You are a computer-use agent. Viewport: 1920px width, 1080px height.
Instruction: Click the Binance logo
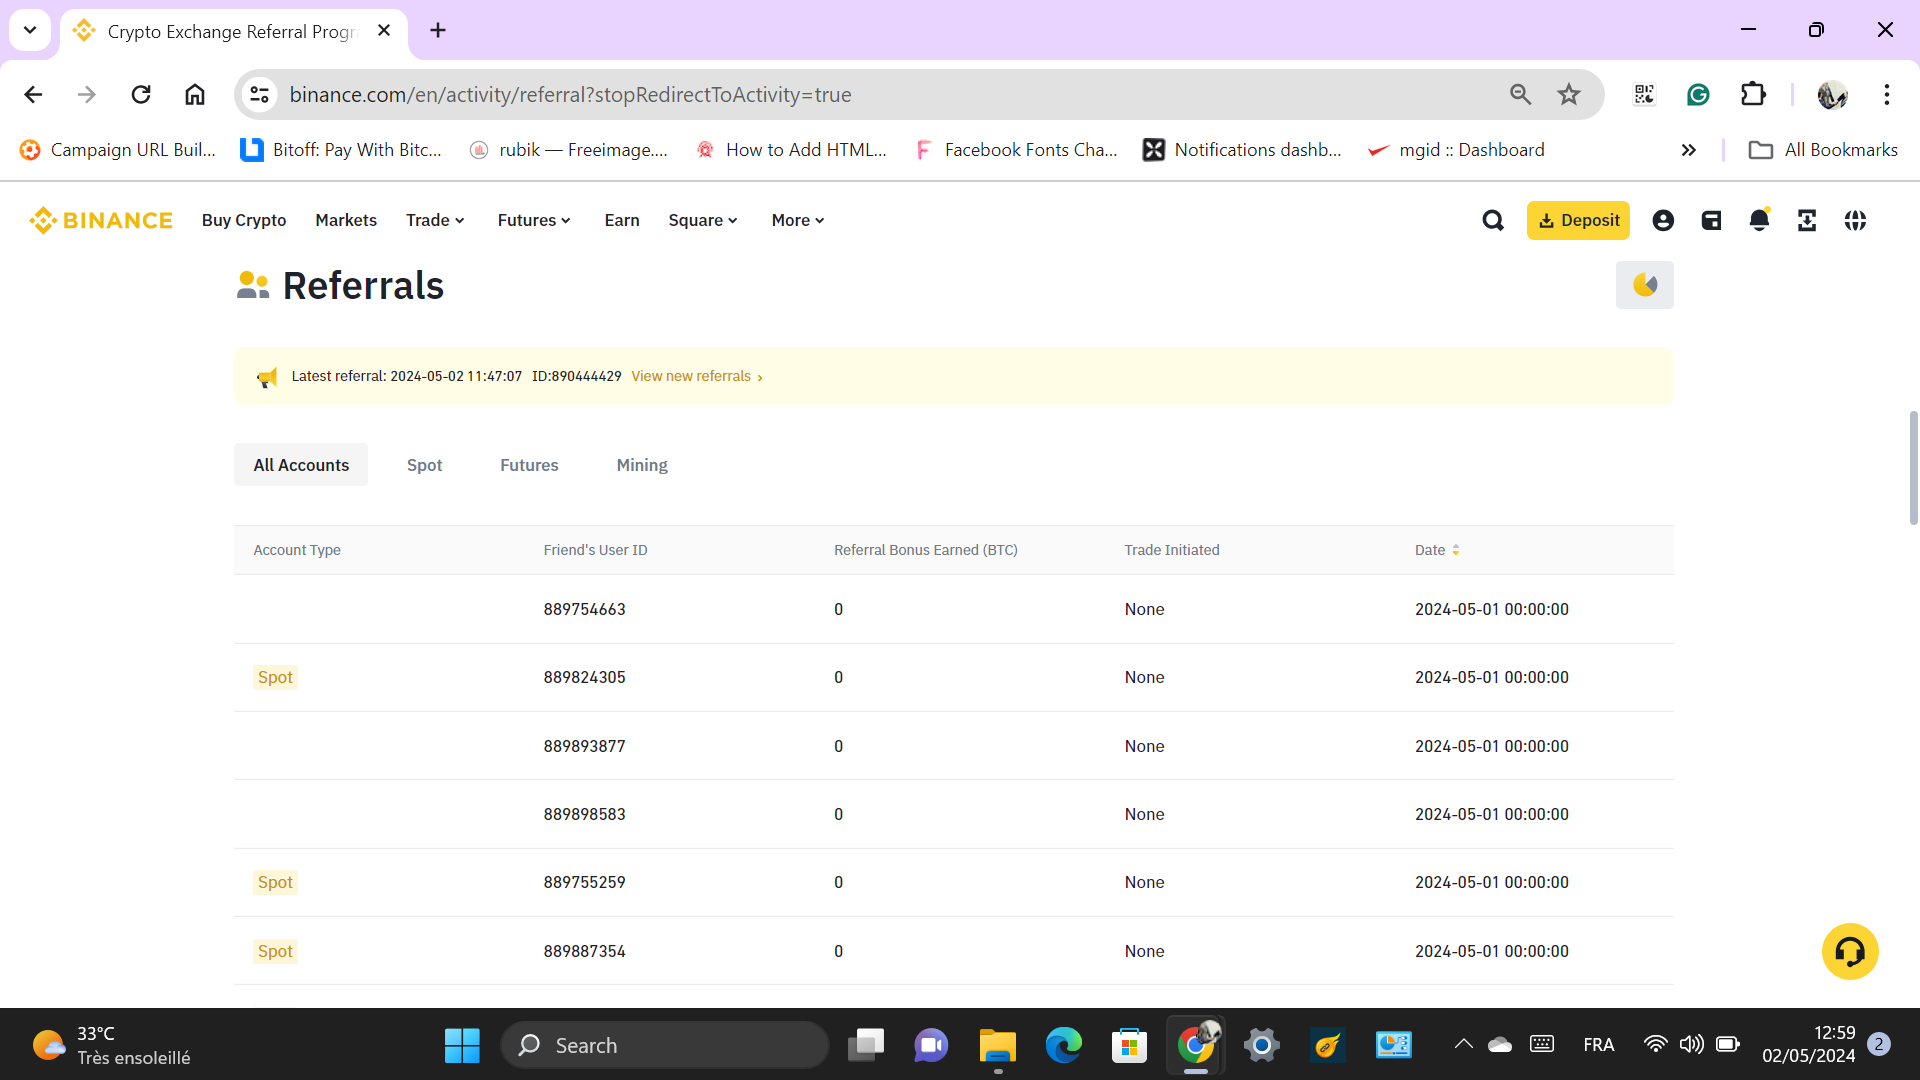click(101, 220)
